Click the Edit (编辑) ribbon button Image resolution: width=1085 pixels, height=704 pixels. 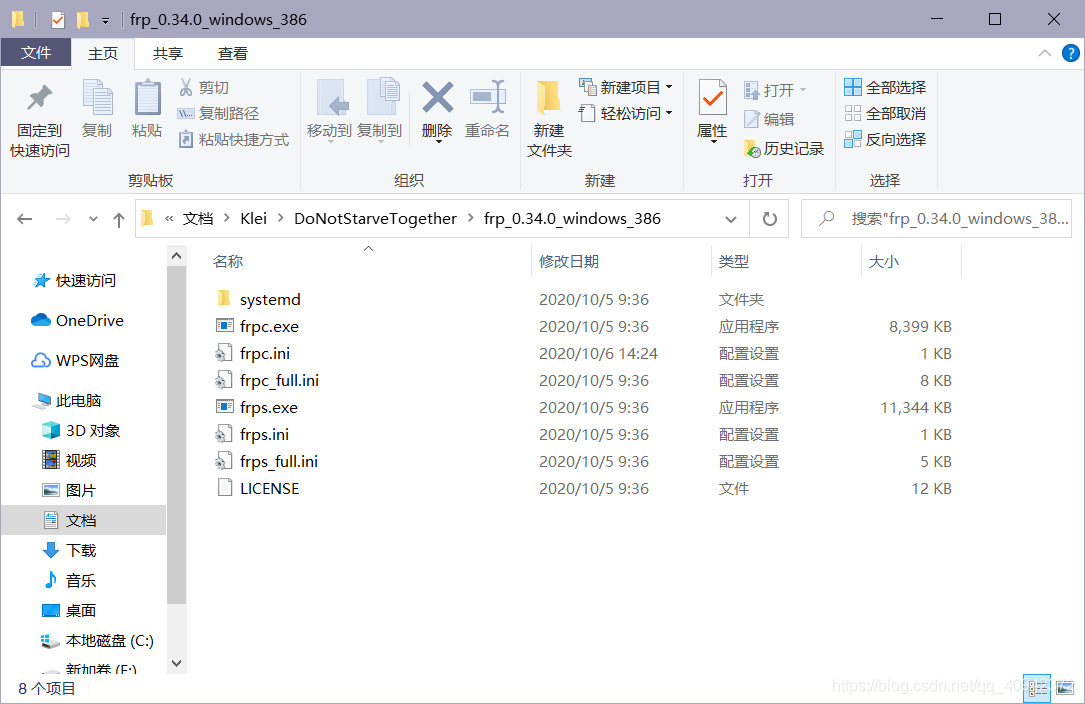pyautogui.click(x=769, y=119)
